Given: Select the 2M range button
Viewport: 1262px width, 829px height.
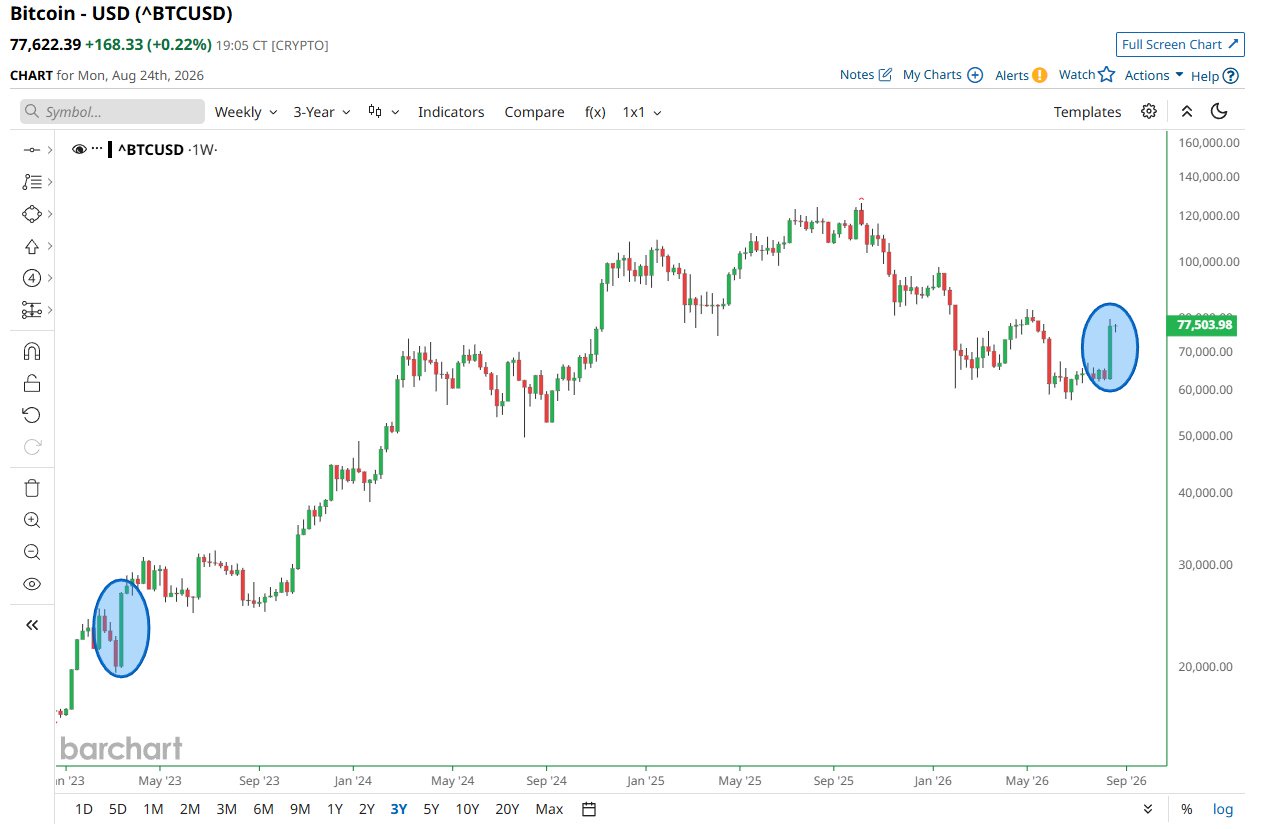Looking at the screenshot, I should coord(190,809).
